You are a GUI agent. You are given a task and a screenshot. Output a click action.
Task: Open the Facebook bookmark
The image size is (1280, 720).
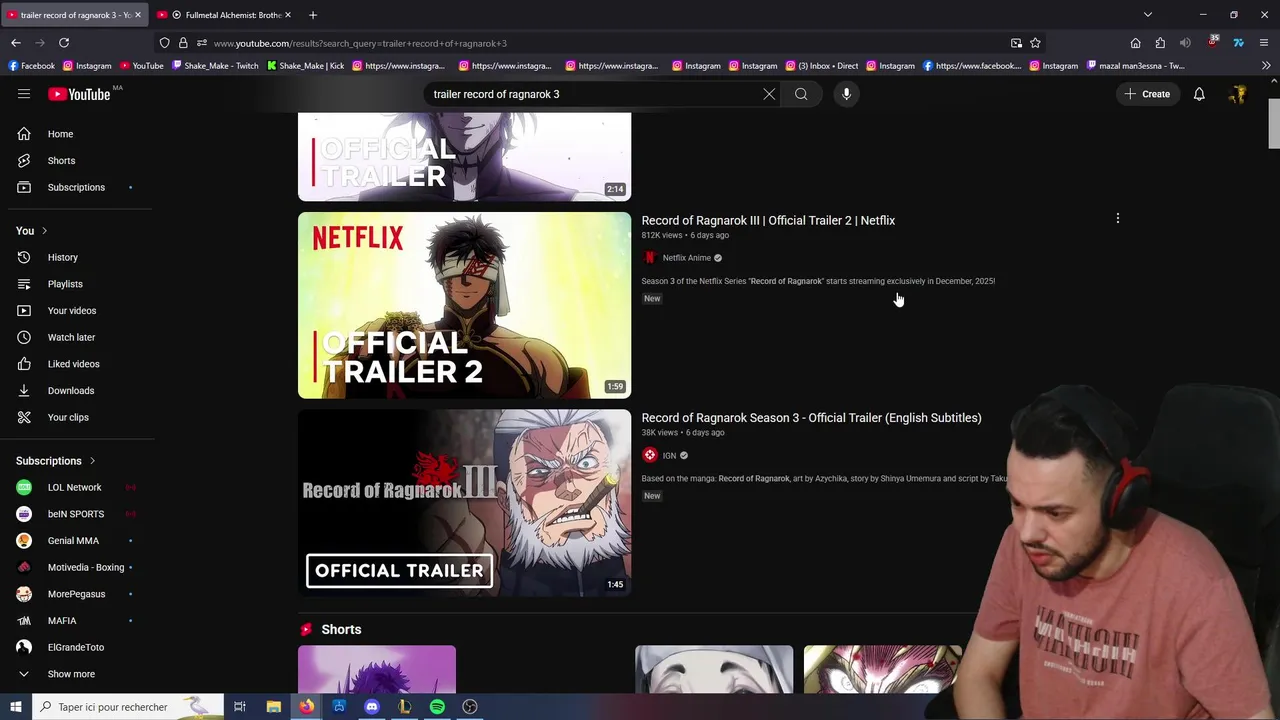coord(31,66)
